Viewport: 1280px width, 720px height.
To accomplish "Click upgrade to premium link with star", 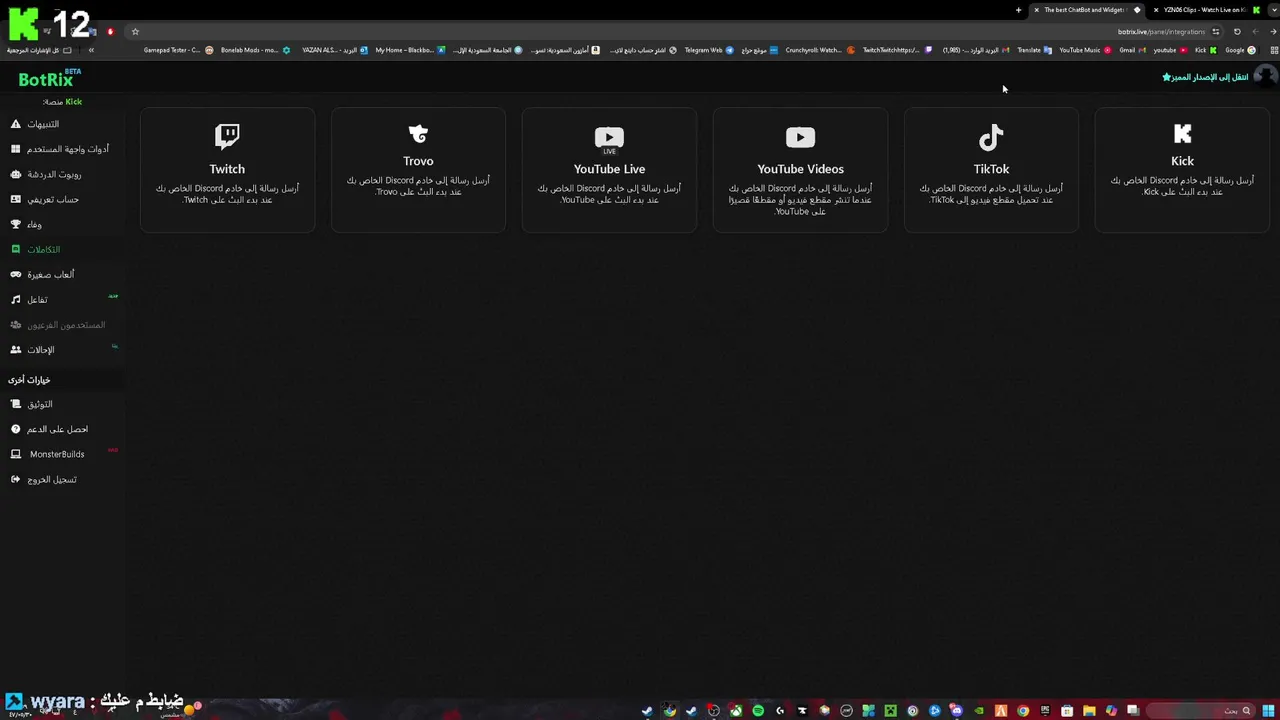I will click(x=1205, y=77).
